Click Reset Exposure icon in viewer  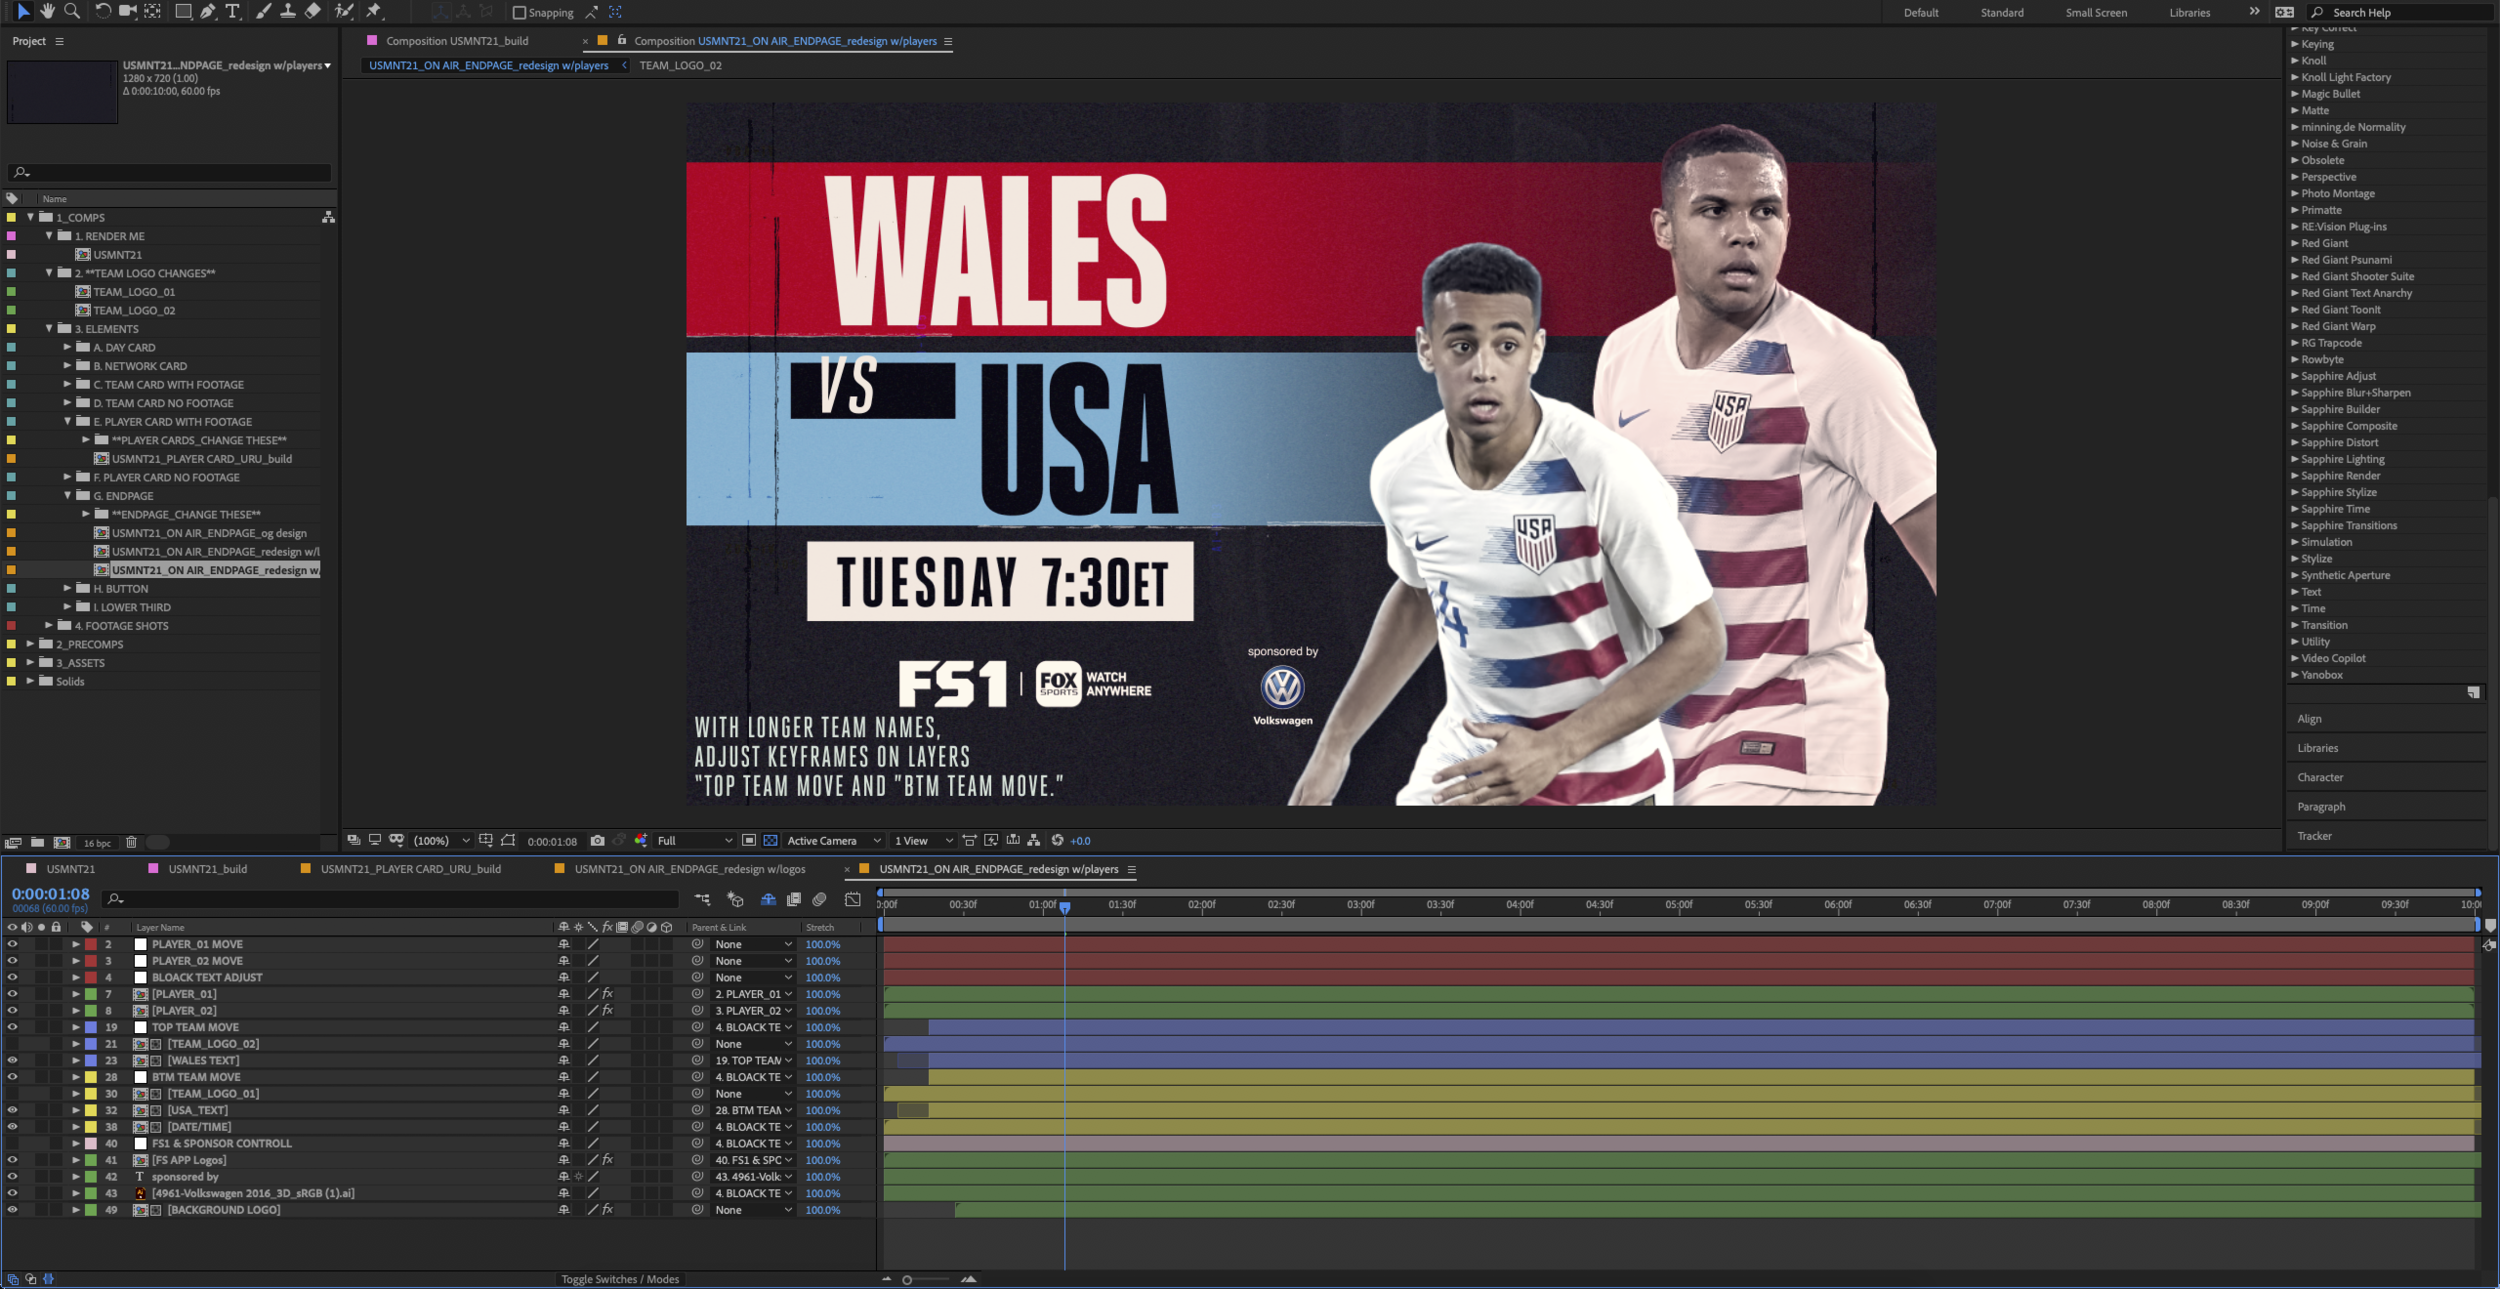(1057, 841)
